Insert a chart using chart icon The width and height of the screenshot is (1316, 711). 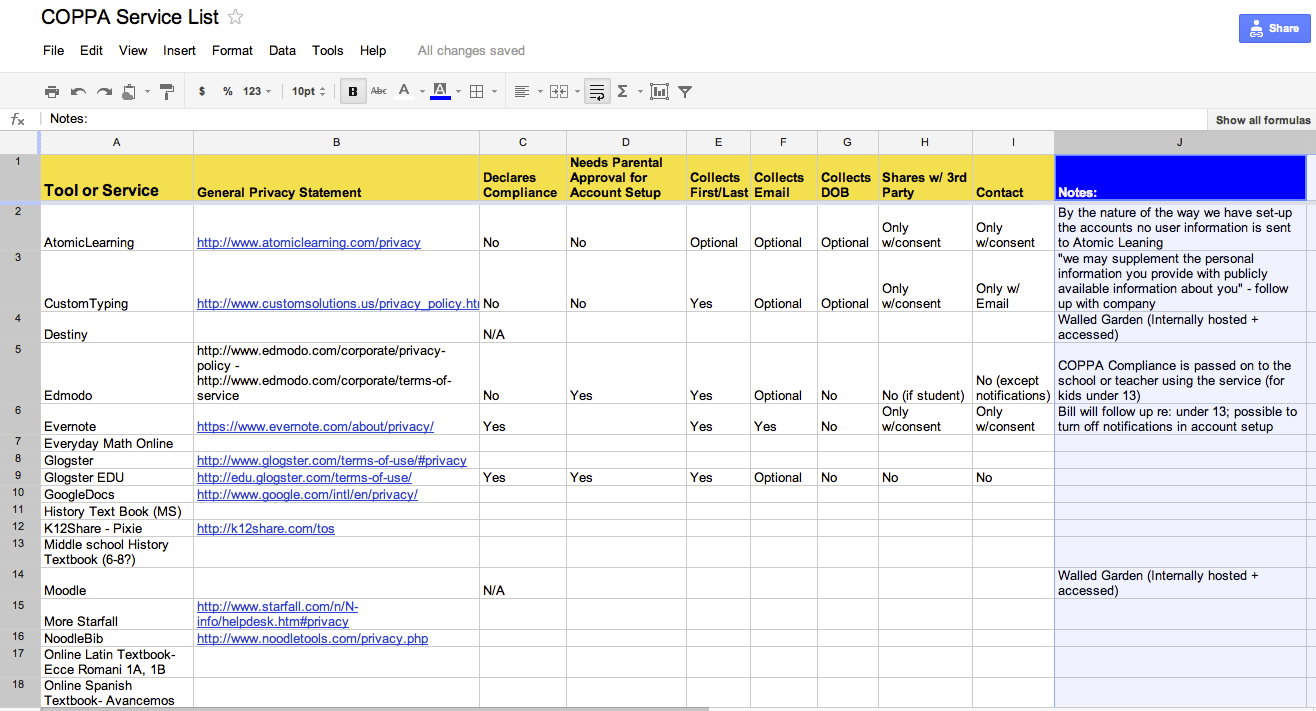659,91
